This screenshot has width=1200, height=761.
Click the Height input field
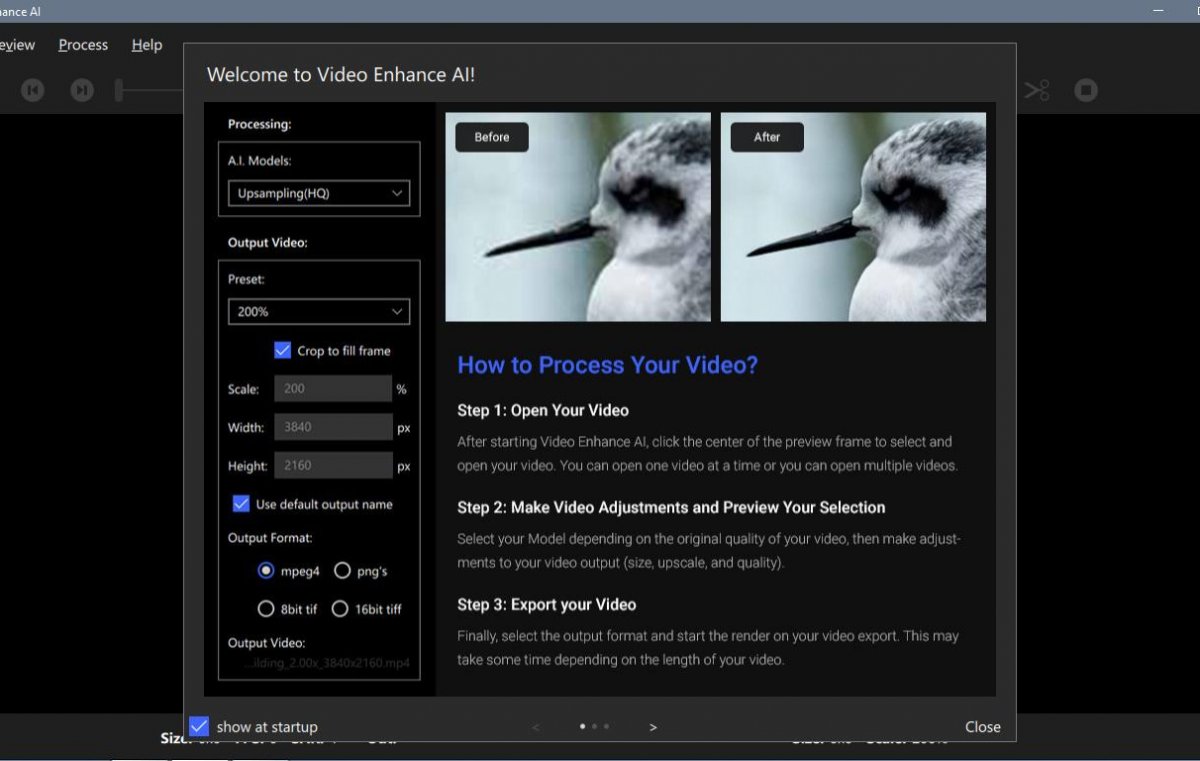333,465
